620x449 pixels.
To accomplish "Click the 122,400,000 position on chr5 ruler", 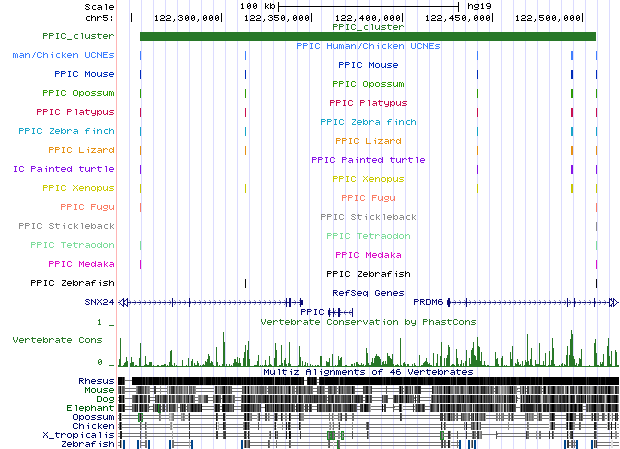I will [368, 17].
